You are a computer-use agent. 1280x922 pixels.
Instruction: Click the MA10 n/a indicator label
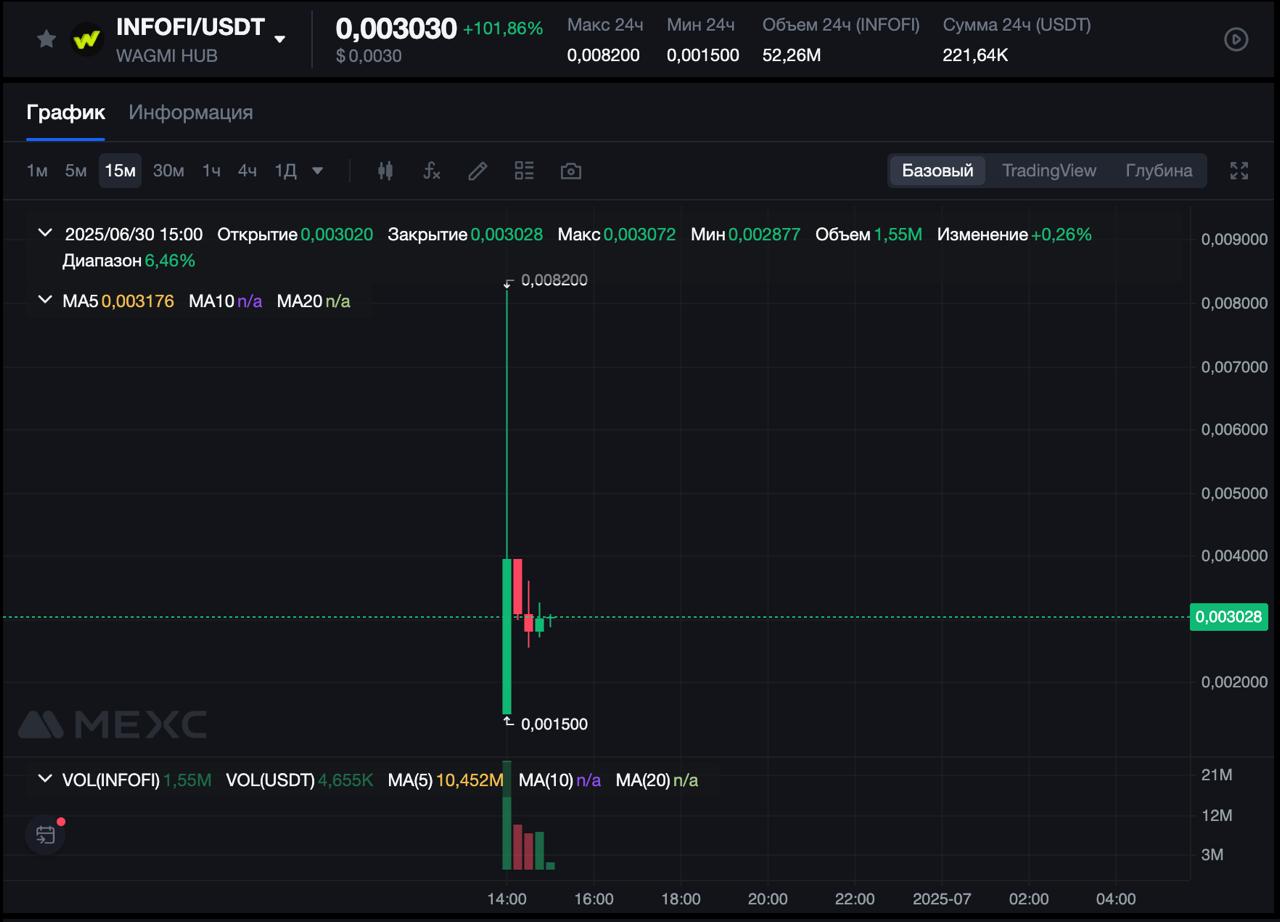(x=225, y=300)
